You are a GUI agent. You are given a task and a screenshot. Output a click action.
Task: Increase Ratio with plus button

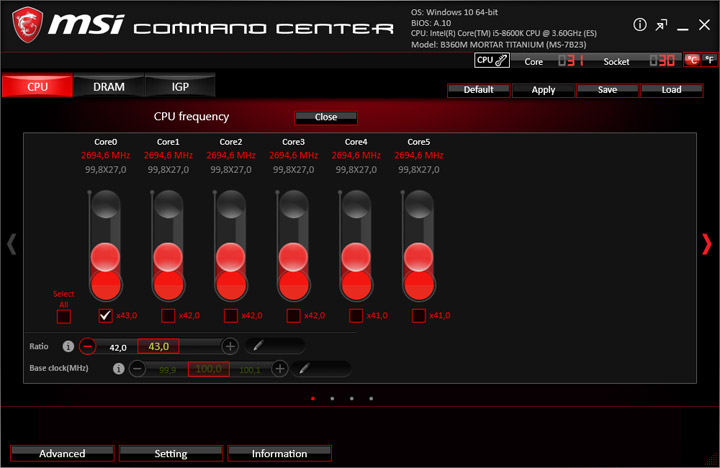230,346
